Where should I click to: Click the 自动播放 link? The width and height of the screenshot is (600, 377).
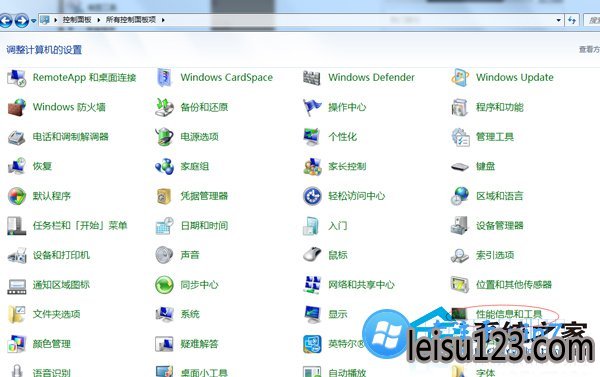tap(347, 372)
